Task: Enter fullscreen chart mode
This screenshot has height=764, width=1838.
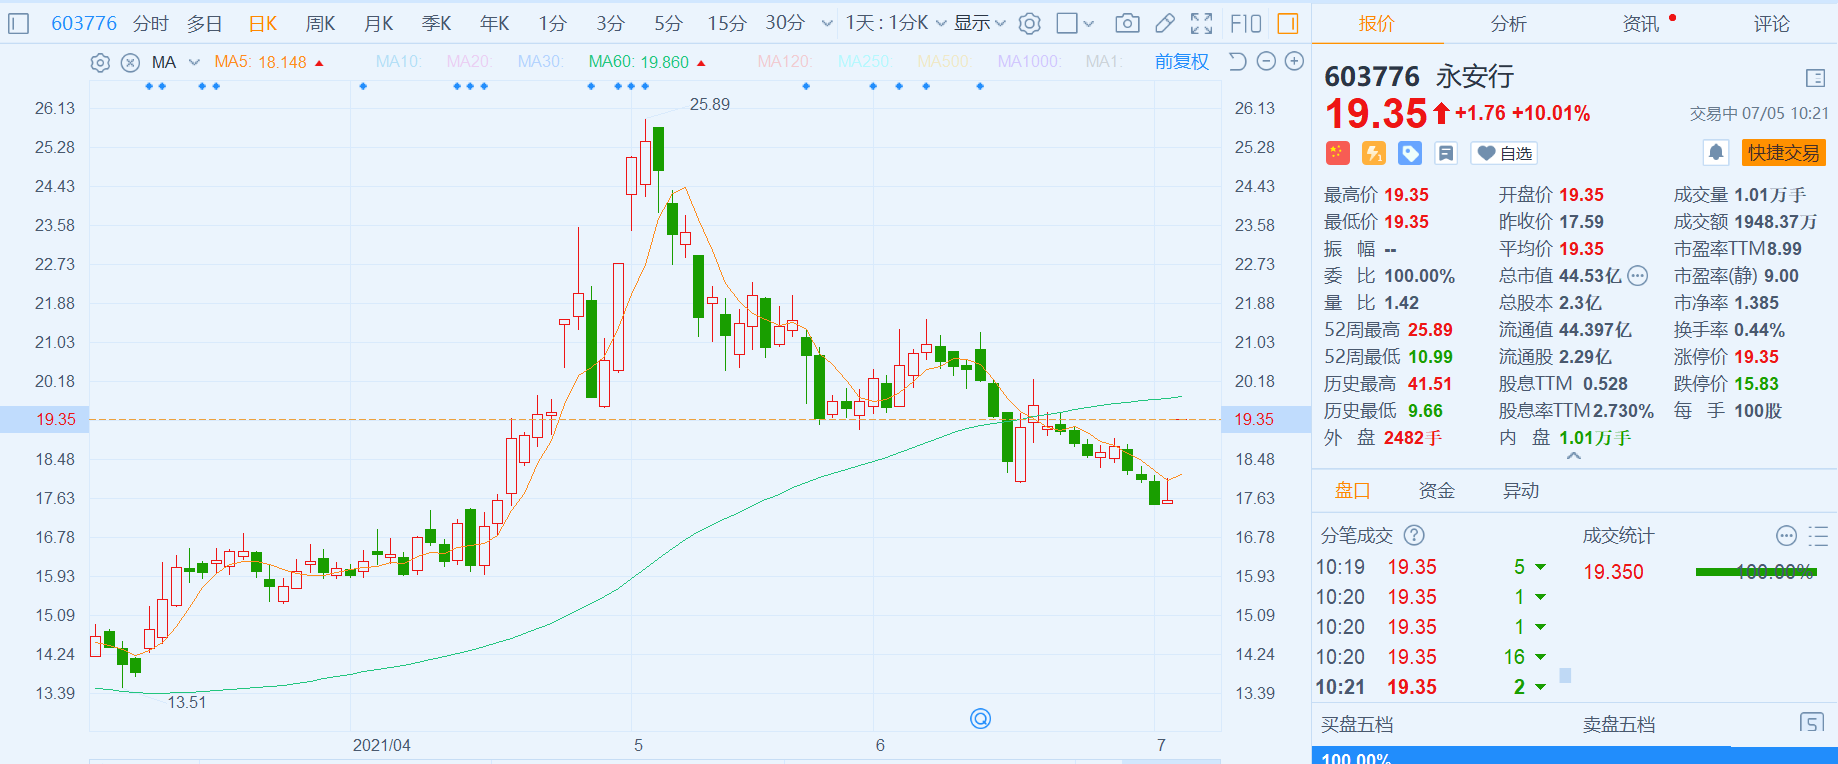Action: click(1202, 23)
